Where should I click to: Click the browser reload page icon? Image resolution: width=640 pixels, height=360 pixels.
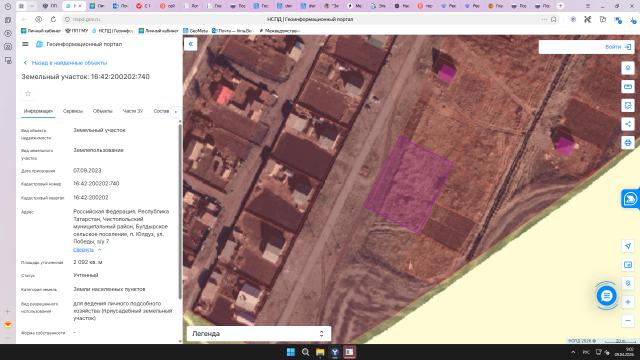[x=53, y=19]
